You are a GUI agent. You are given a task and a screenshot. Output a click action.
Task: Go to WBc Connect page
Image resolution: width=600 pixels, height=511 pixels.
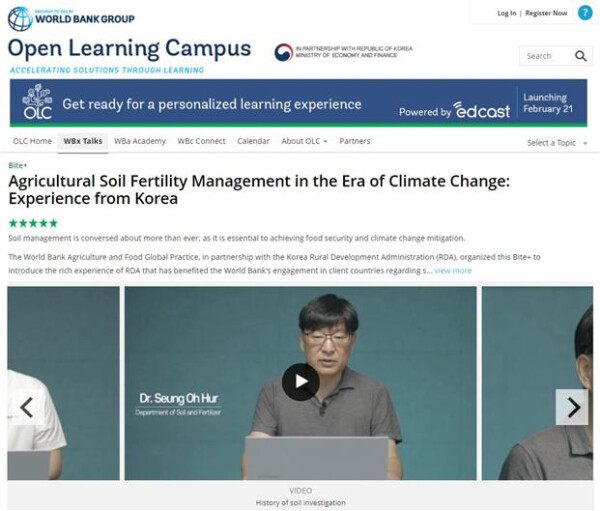click(201, 141)
